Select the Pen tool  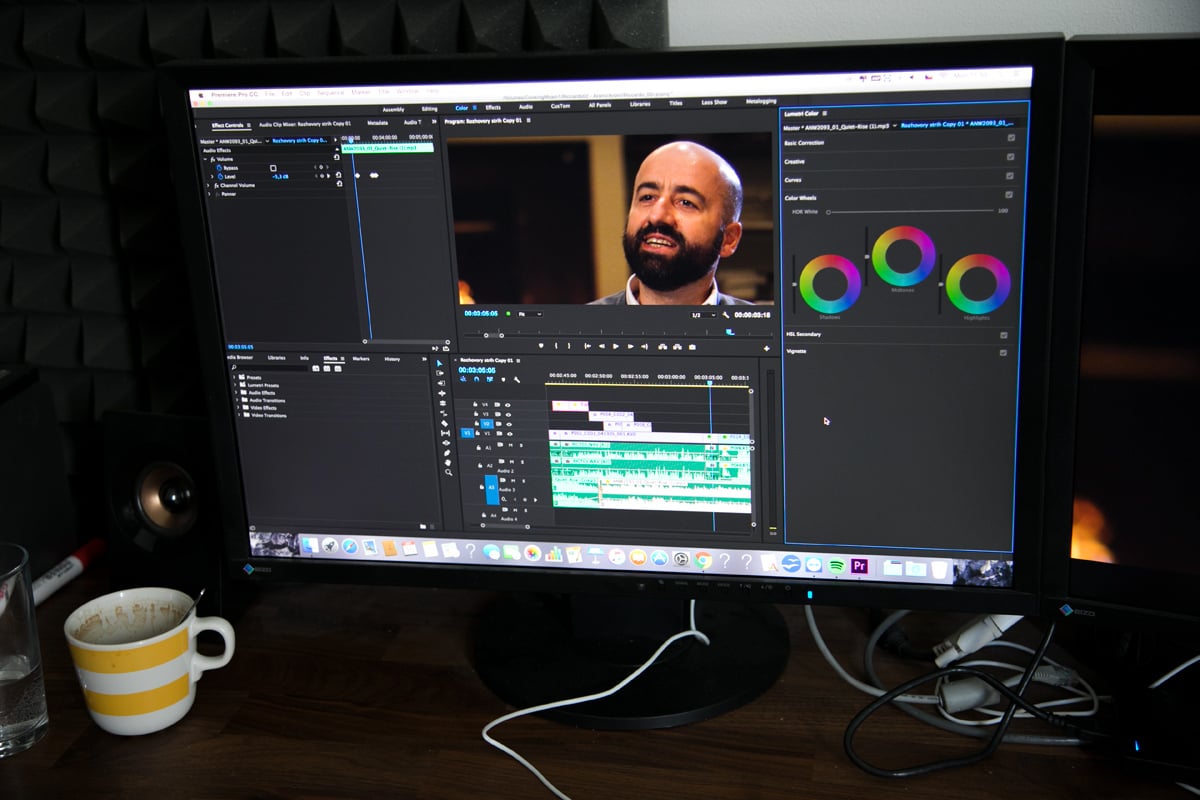click(x=447, y=453)
